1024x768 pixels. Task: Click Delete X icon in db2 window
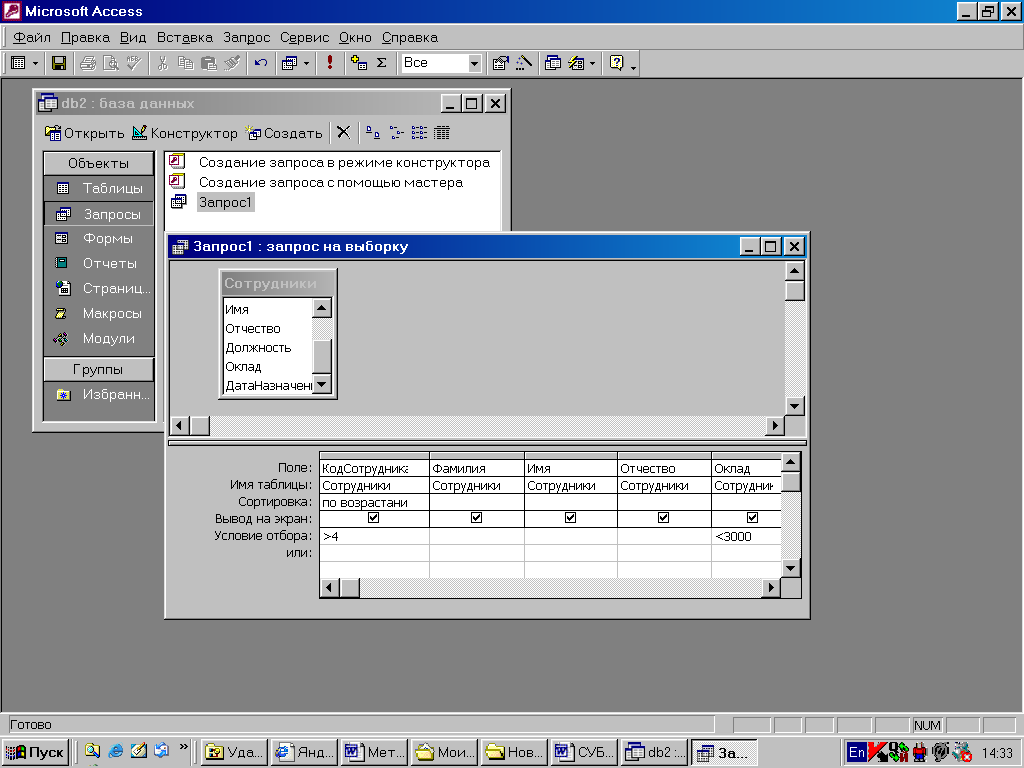344,133
